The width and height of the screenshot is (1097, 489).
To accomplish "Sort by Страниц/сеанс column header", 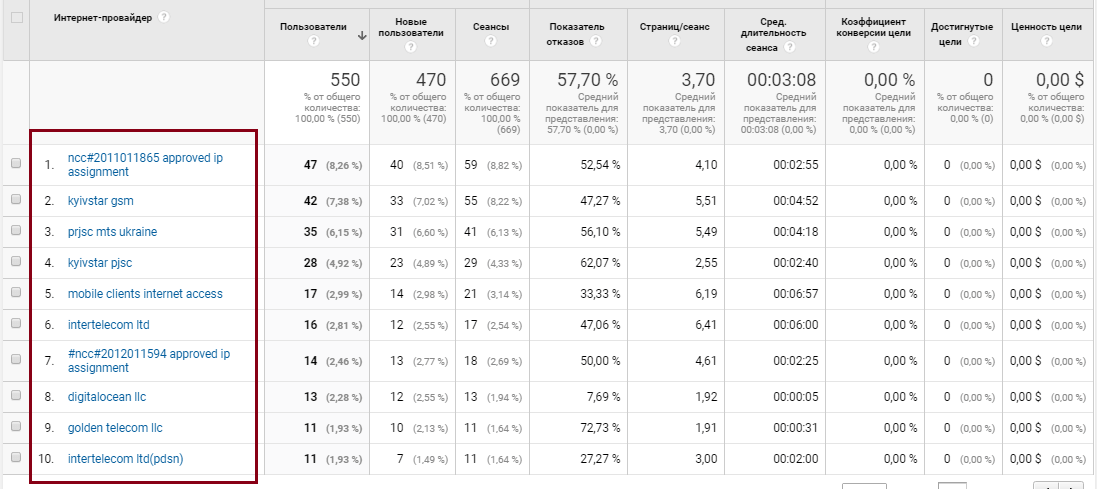I will (674, 27).
